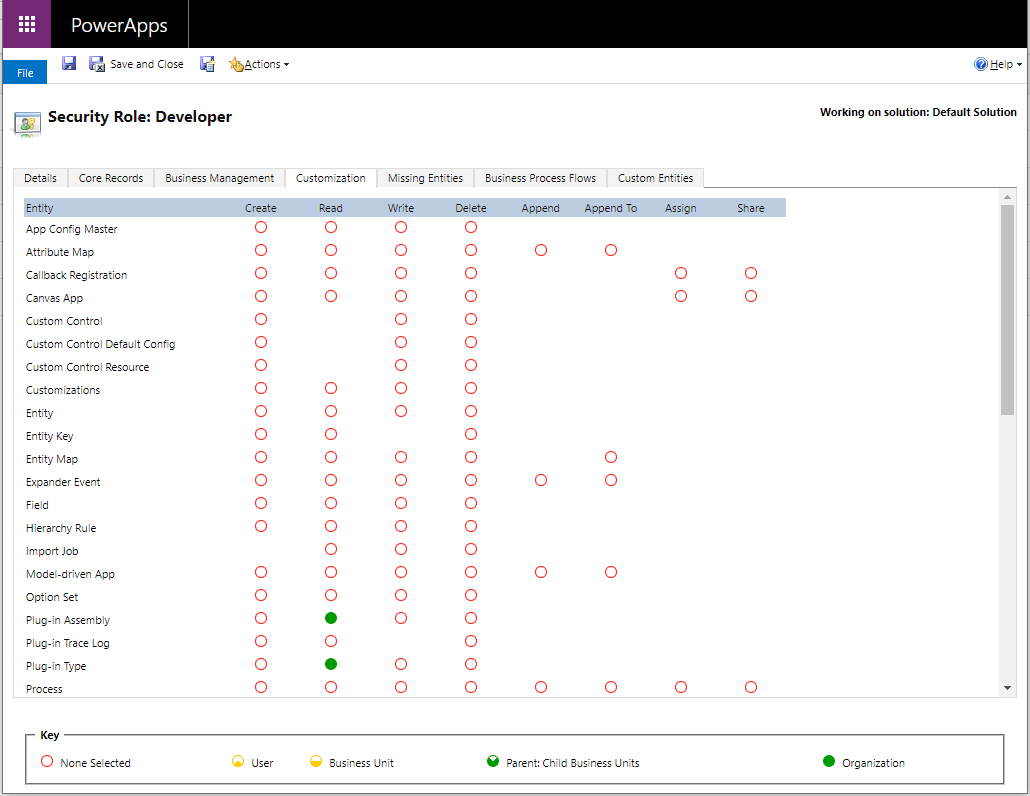Click Save and Close button text
The height and width of the screenshot is (796, 1030).
[147, 64]
